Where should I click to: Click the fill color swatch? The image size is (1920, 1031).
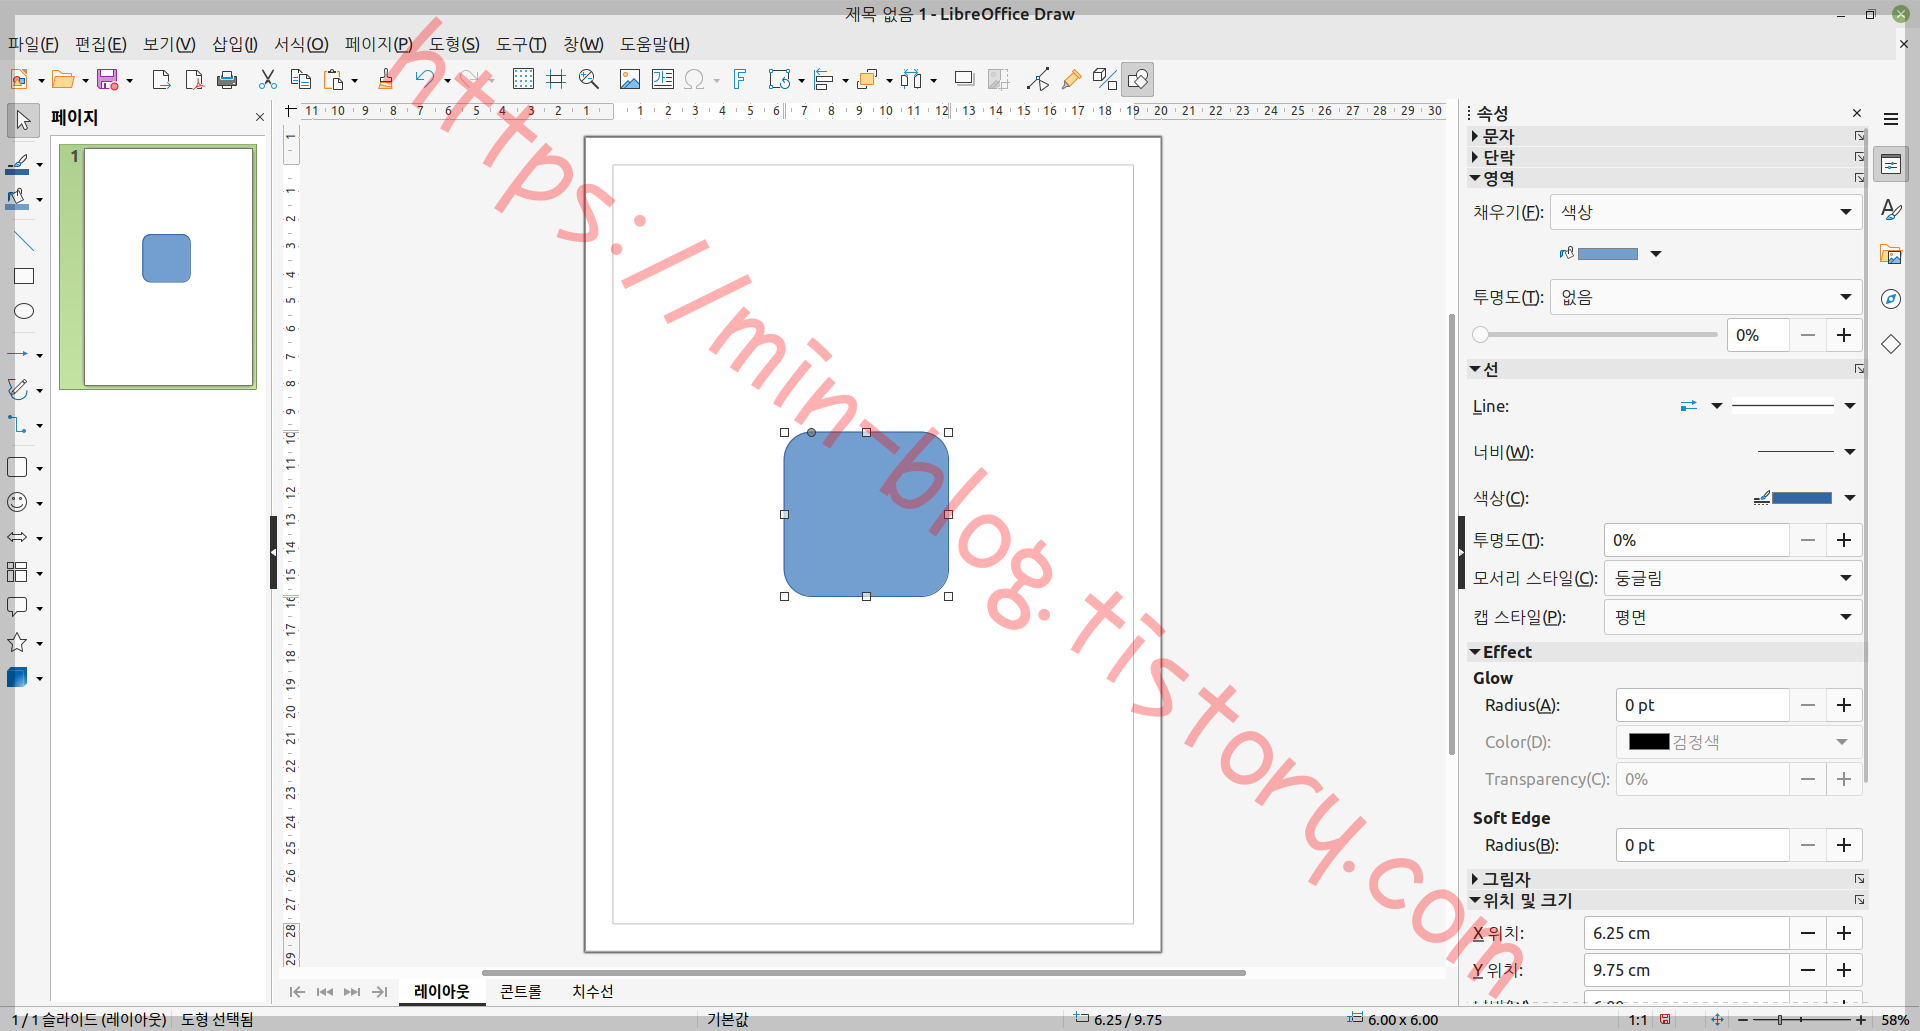[1608, 254]
